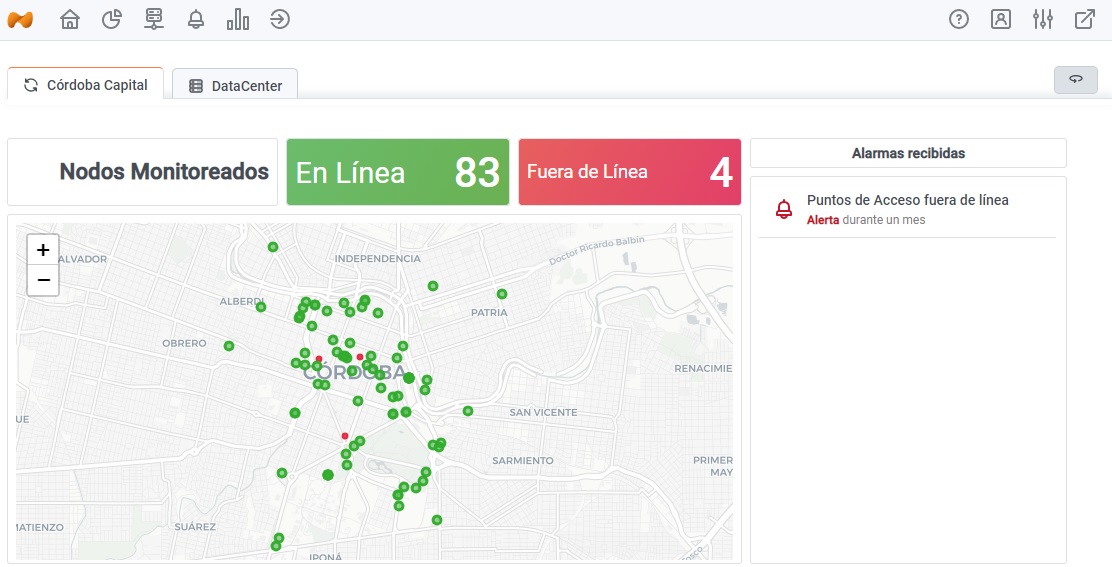Screen dimensions: 1112x567
Task: Switch to the DataCenter tab
Action: point(235,86)
